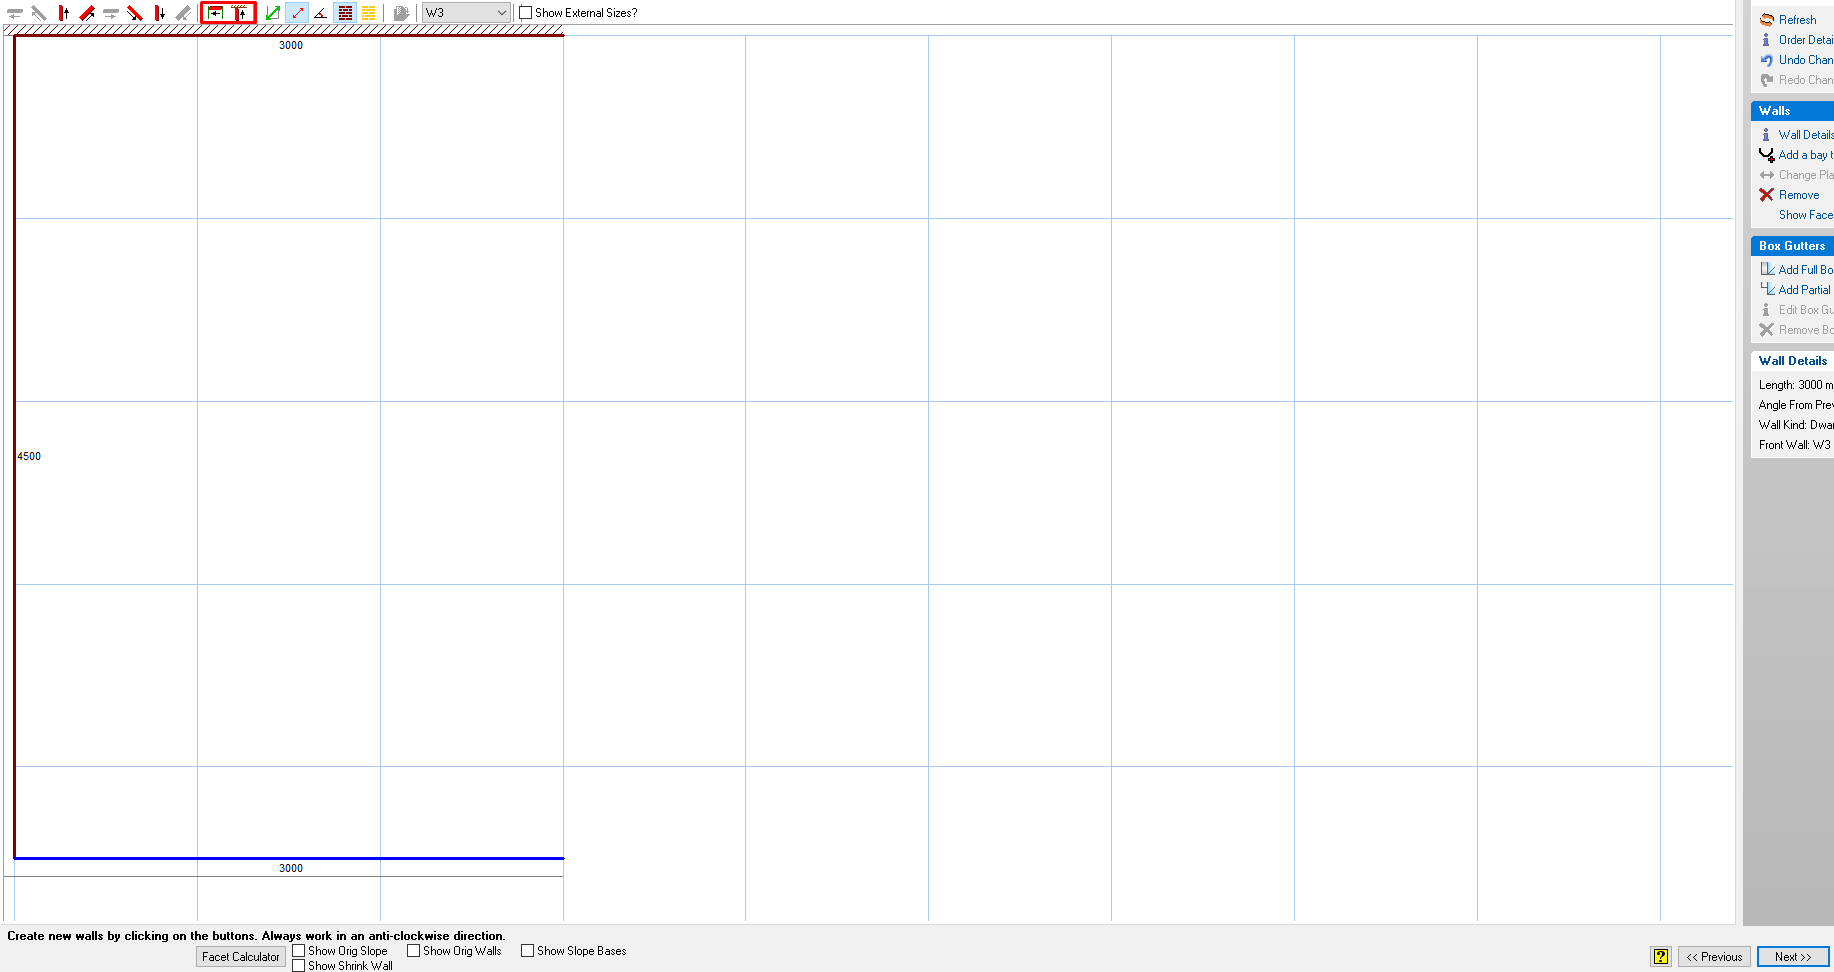This screenshot has height=972, width=1834.
Task: Click the angle measurement icon
Action: [x=321, y=13]
